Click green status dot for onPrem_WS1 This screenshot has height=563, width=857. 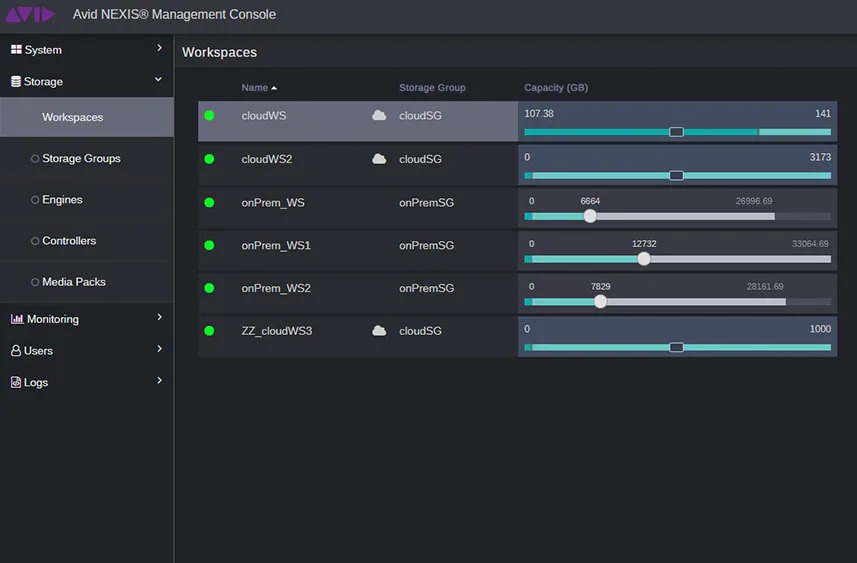[209, 245]
